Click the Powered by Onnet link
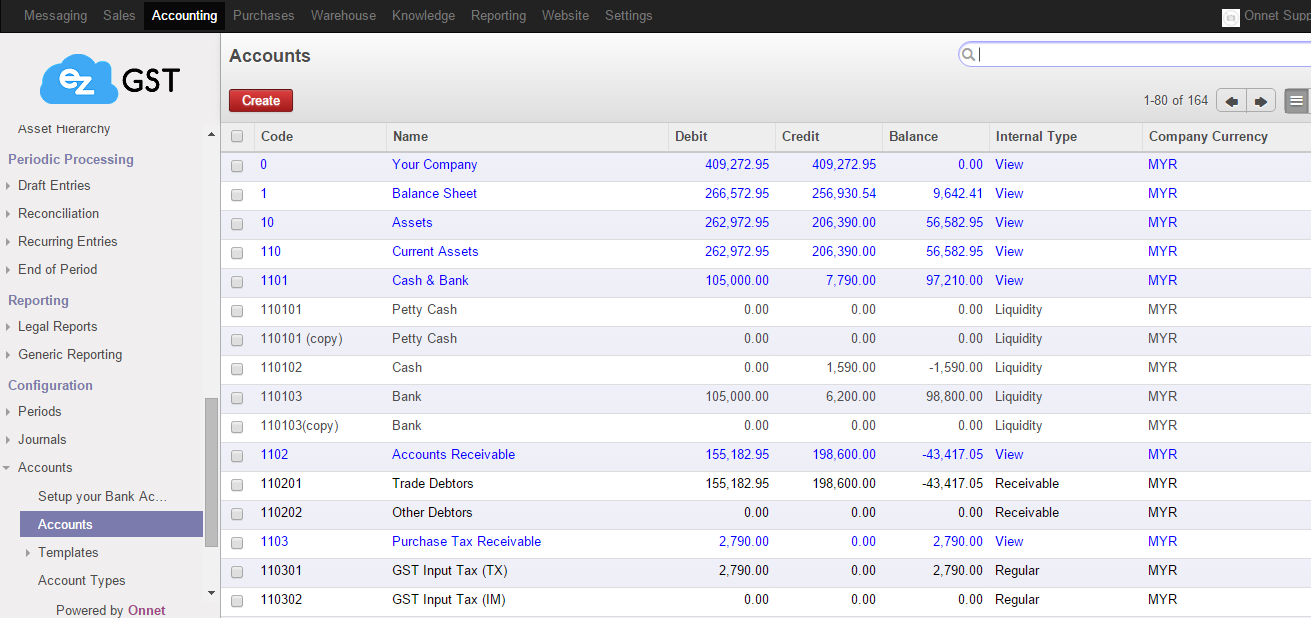 pyautogui.click(x=108, y=610)
